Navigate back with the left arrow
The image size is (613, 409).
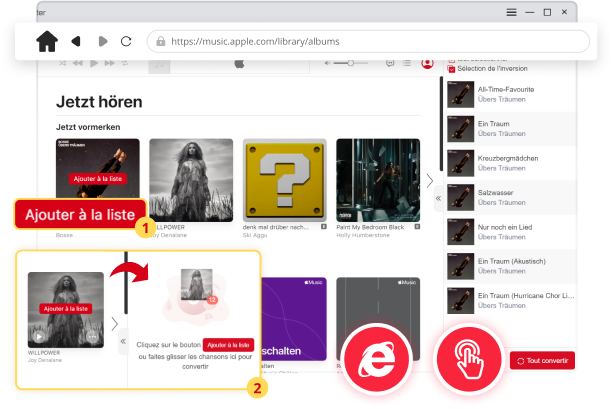[x=76, y=41]
